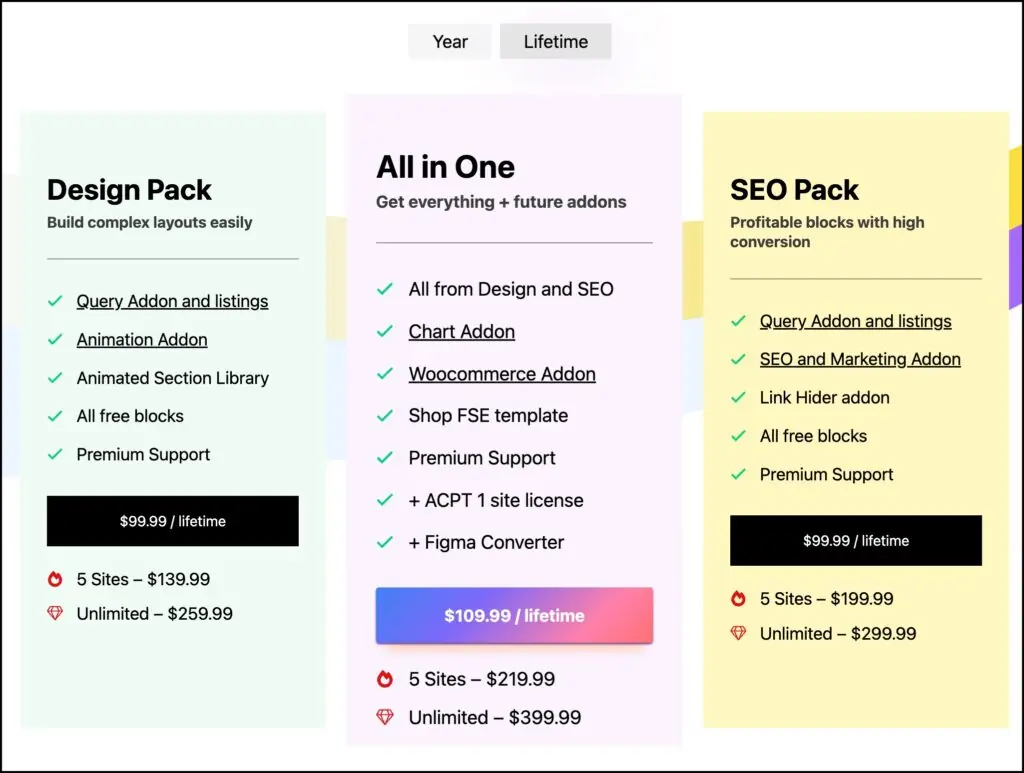Click checkmark beside All from Design and SEO
This screenshot has height=773, width=1024.
coord(385,289)
